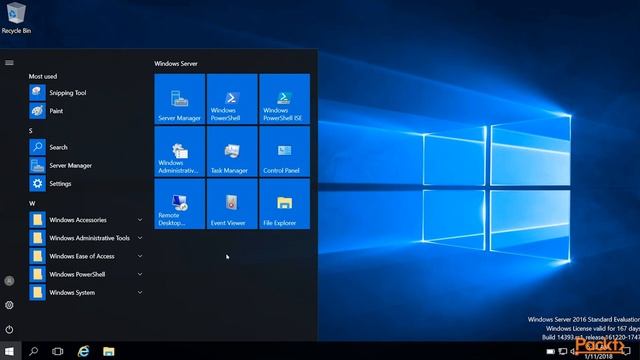Launch the Windows PowerShell tile
The height and width of the screenshot is (360, 640).
(x=232, y=99)
